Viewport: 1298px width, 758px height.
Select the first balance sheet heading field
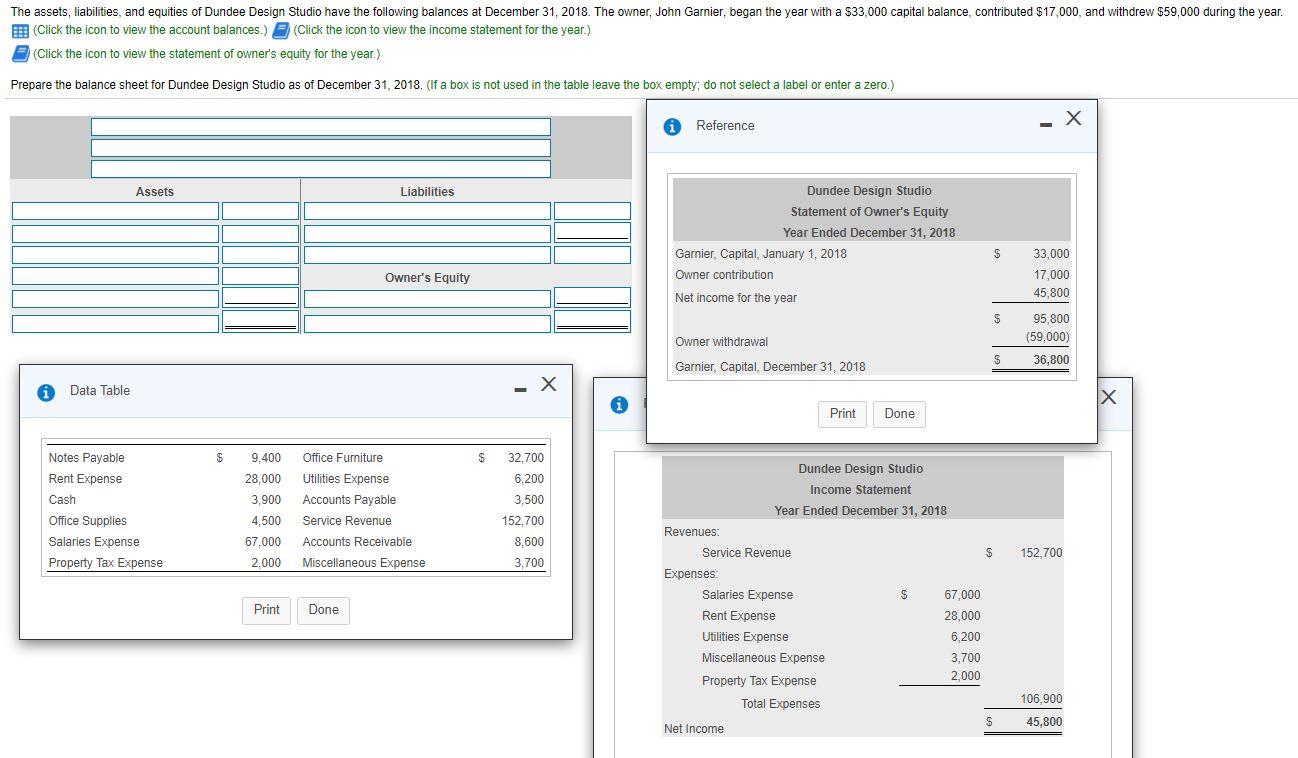(x=321, y=127)
